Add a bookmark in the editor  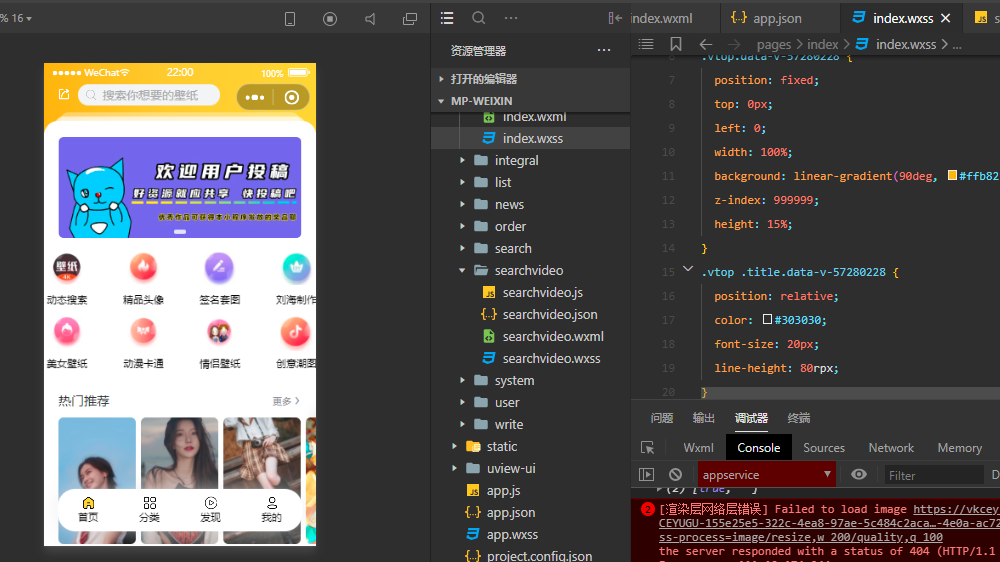pos(676,44)
